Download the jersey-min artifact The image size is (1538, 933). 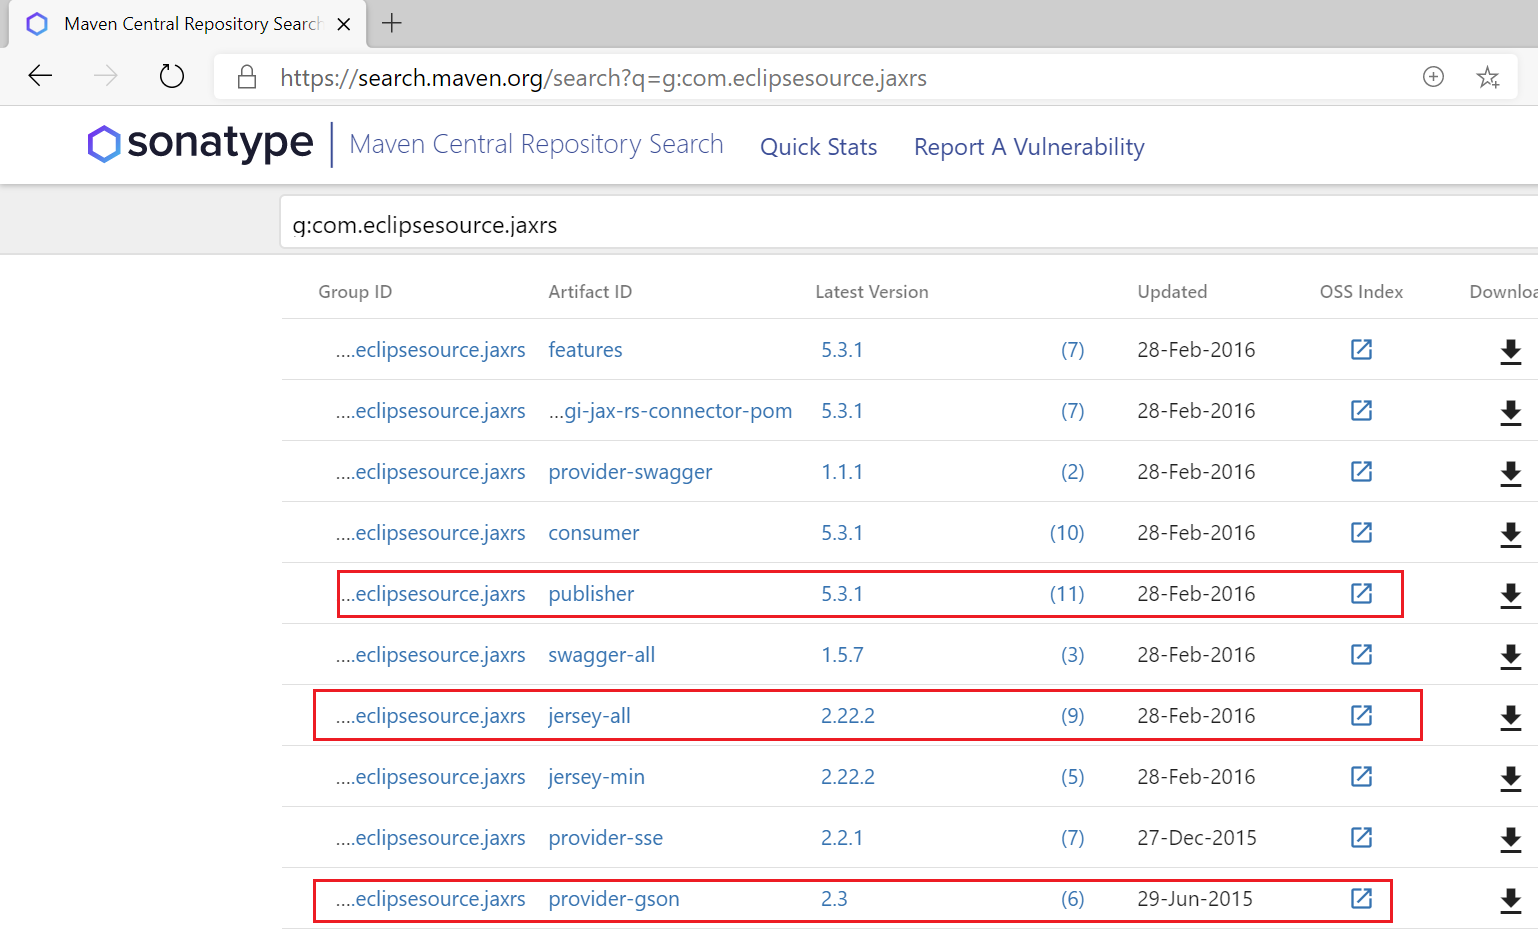[x=1511, y=779]
